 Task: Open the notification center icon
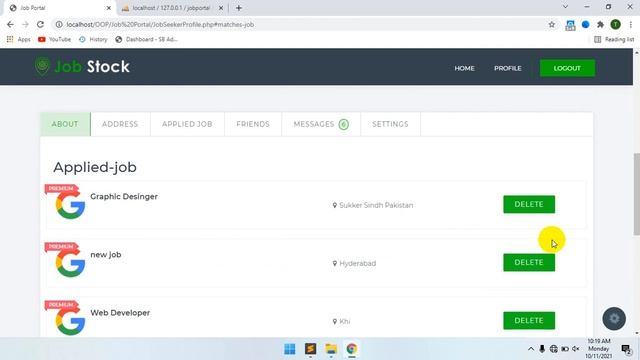coord(626,349)
